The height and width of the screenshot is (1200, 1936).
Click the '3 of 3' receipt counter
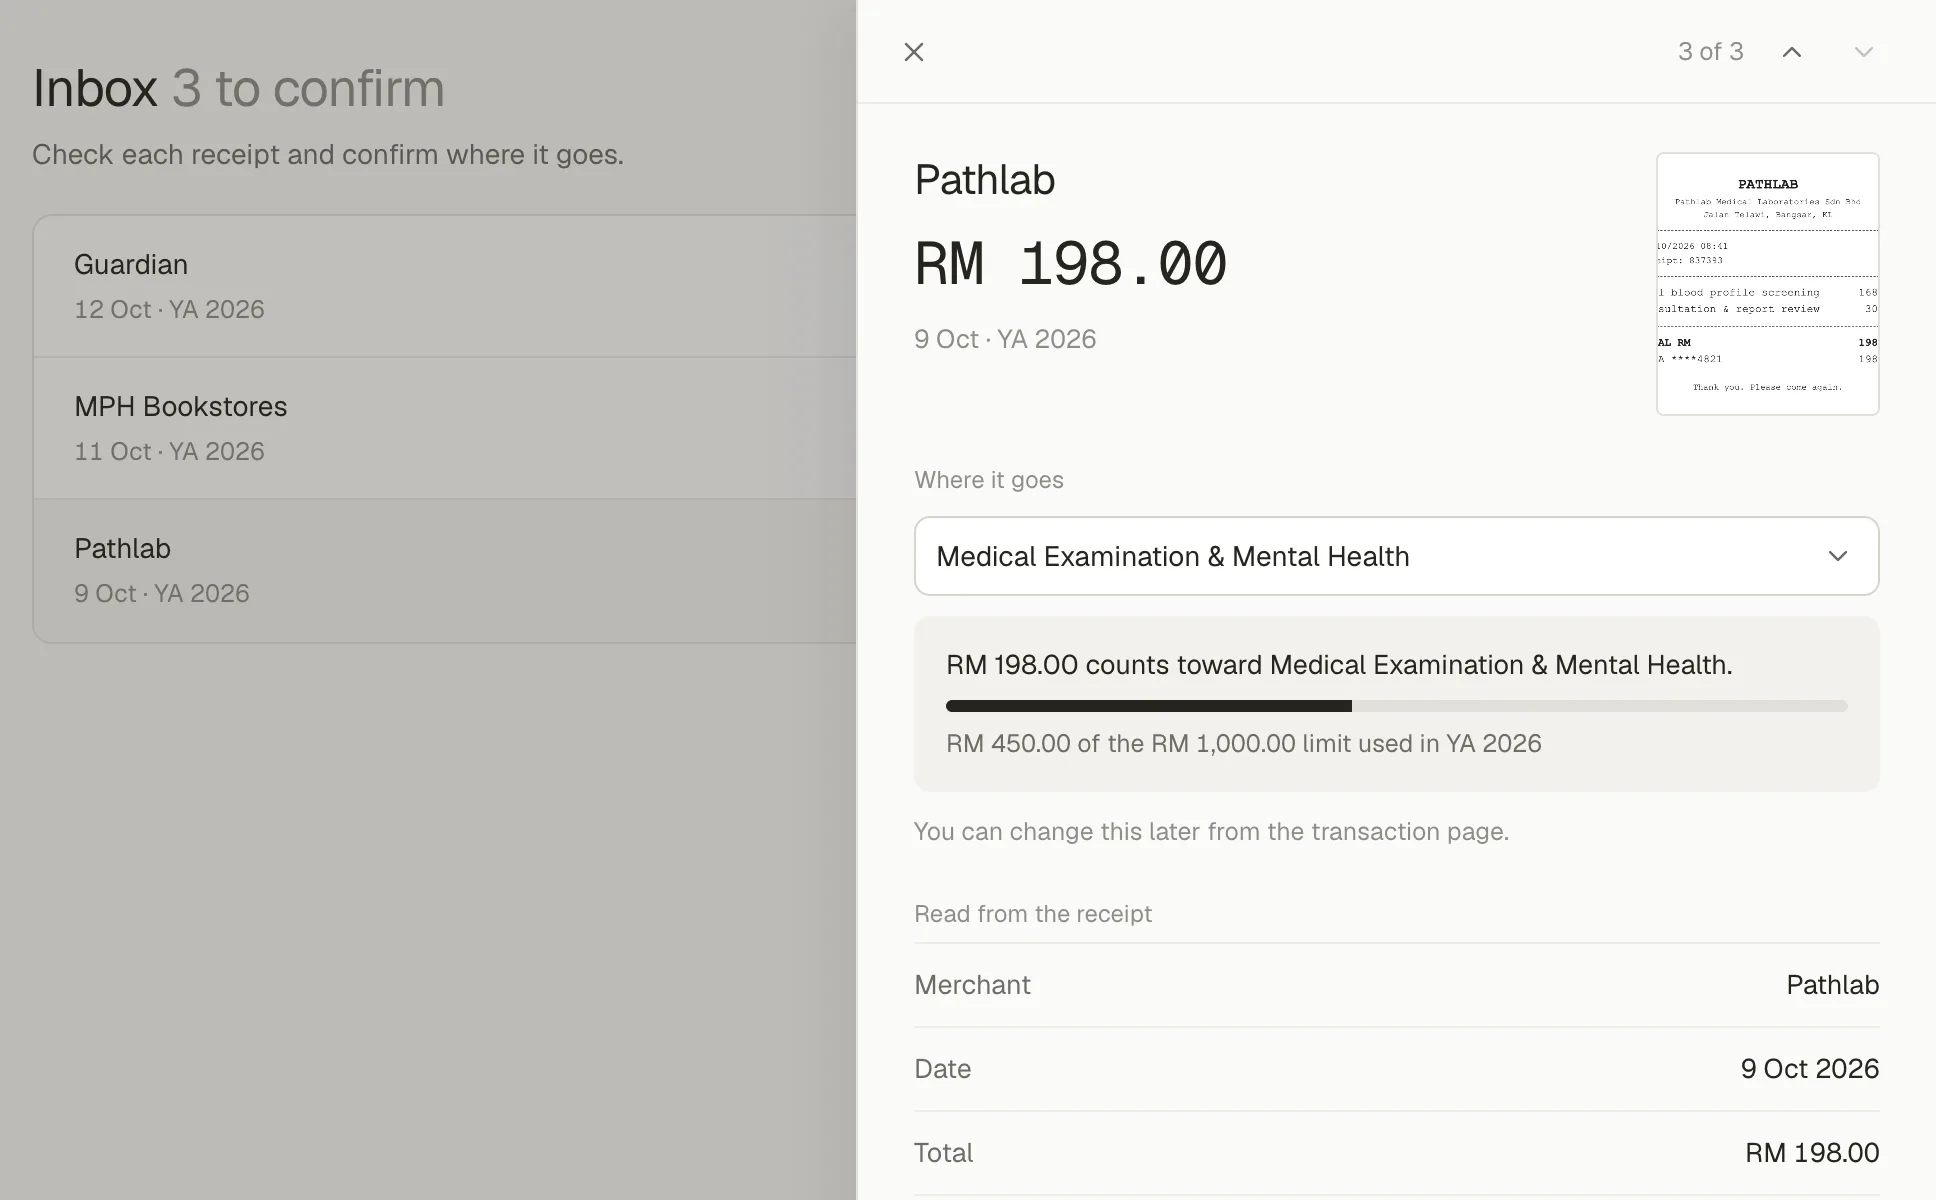click(1710, 52)
